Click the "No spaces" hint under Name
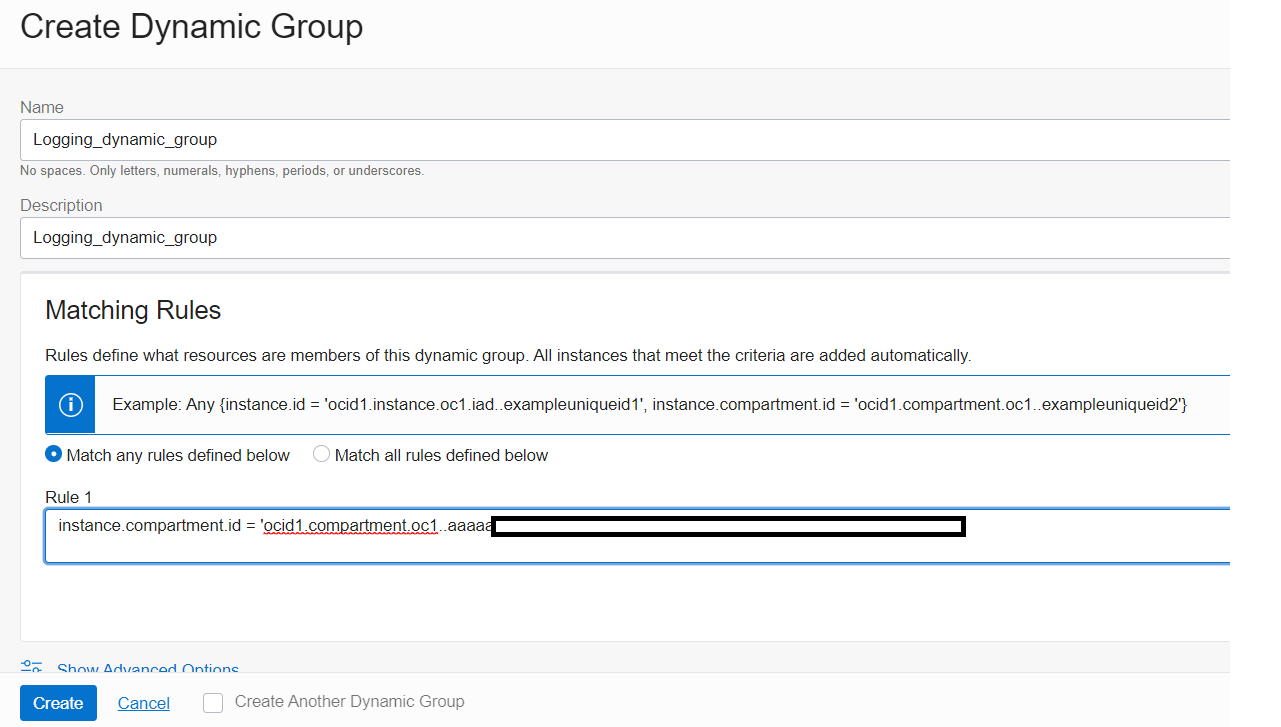 click(x=222, y=171)
